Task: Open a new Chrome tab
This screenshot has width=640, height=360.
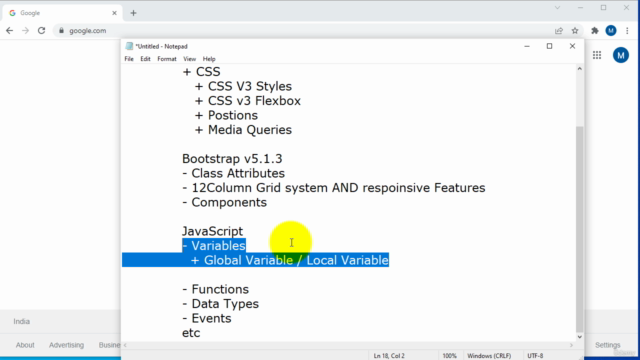Action: [x=133, y=13]
